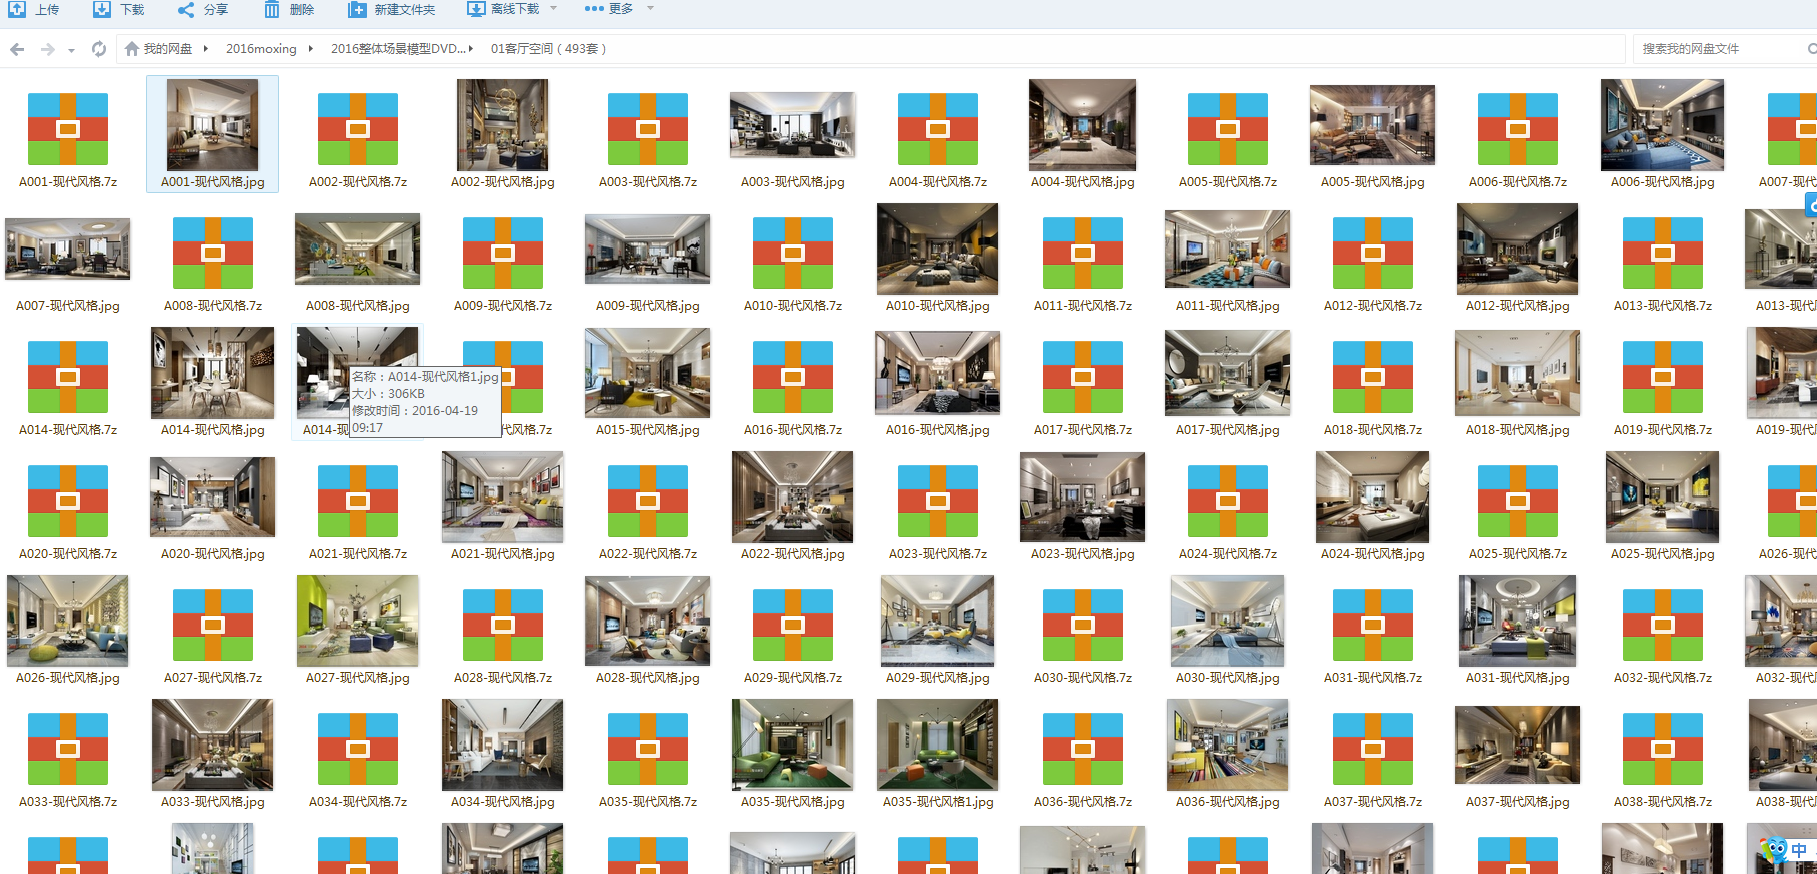Select the A023-现代风格.jpg thumbnail

click(x=1082, y=497)
